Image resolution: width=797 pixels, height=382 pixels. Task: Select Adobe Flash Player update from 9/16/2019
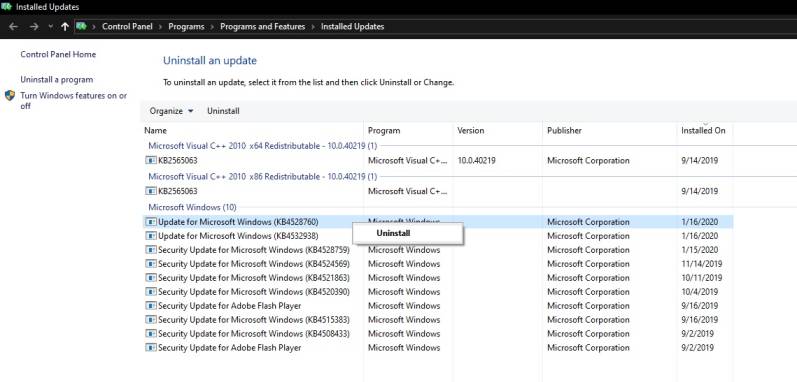click(437, 306)
